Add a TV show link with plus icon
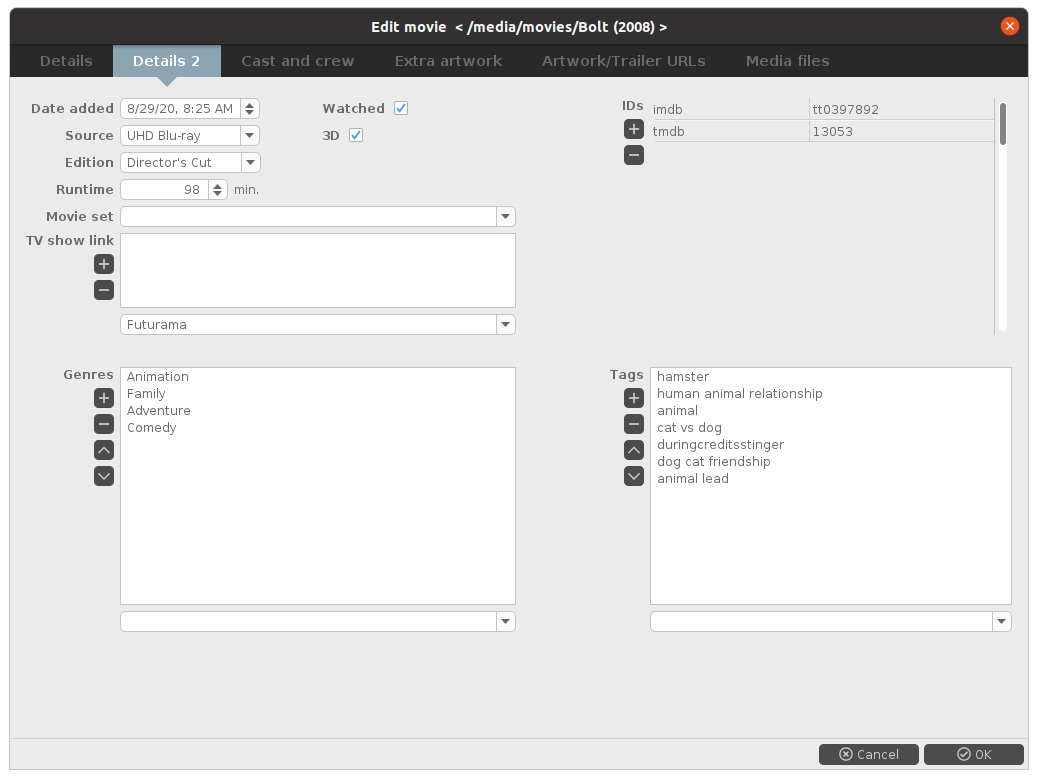This screenshot has width=1038, height=779. [x=104, y=264]
